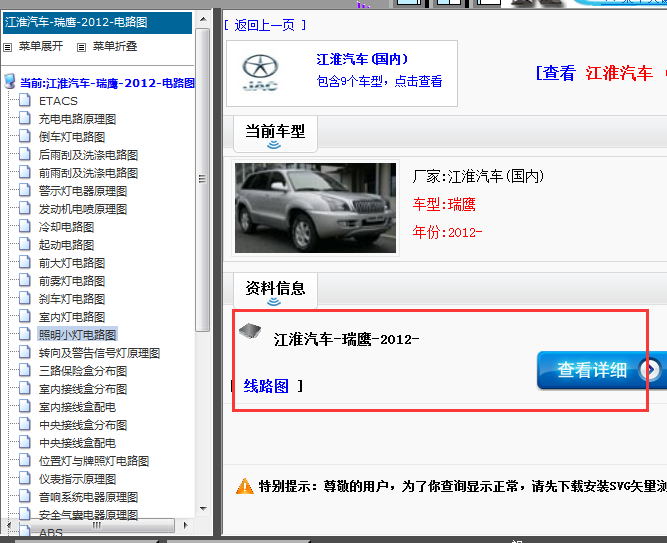This screenshot has width=667, height=543.
Task: Click the red 江淮汽车 link at top right
Action: pyautogui.click(x=619, y=73)
